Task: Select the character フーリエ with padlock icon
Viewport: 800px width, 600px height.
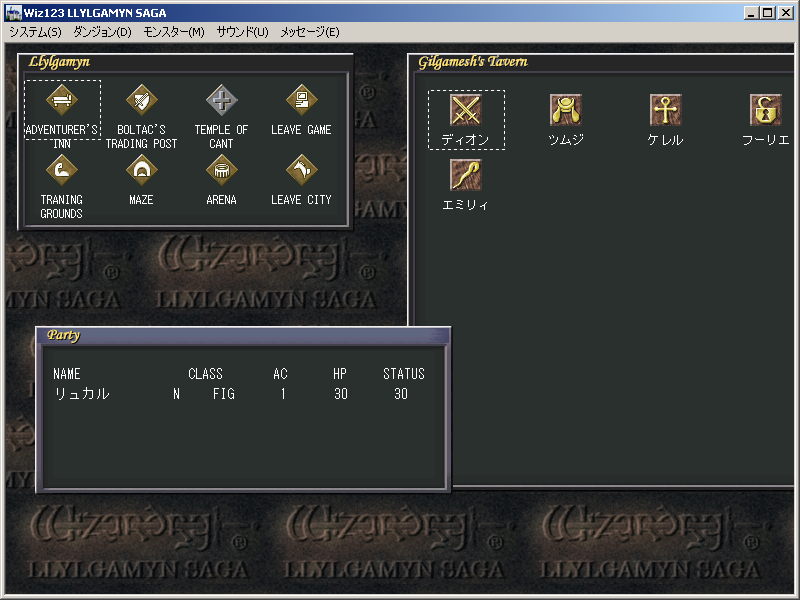Action: 765,110
